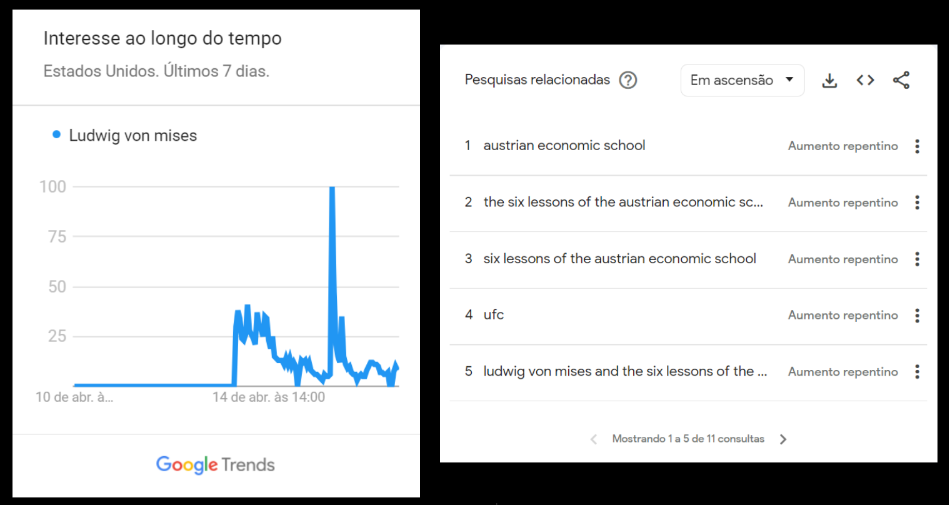Open help icon beside Pesquisas relacionadas

coord(628,80)
